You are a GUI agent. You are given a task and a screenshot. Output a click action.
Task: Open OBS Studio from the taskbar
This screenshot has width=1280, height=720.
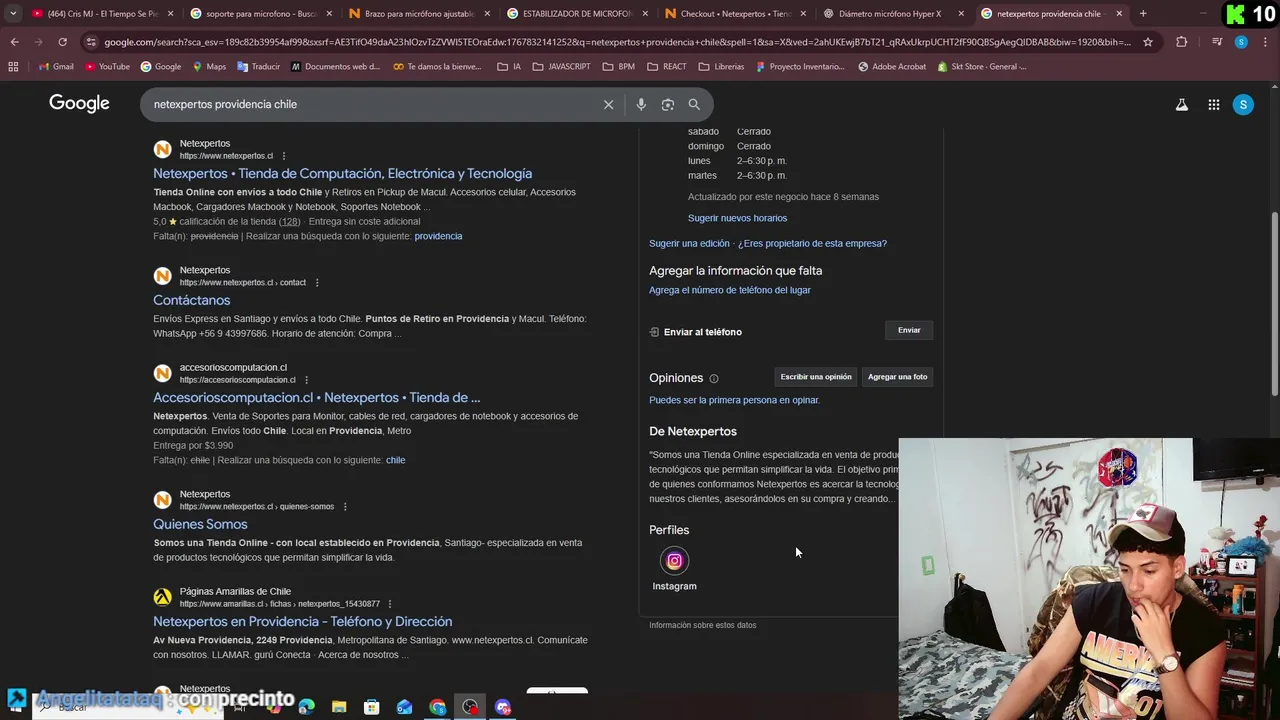(x=470, y=707)
